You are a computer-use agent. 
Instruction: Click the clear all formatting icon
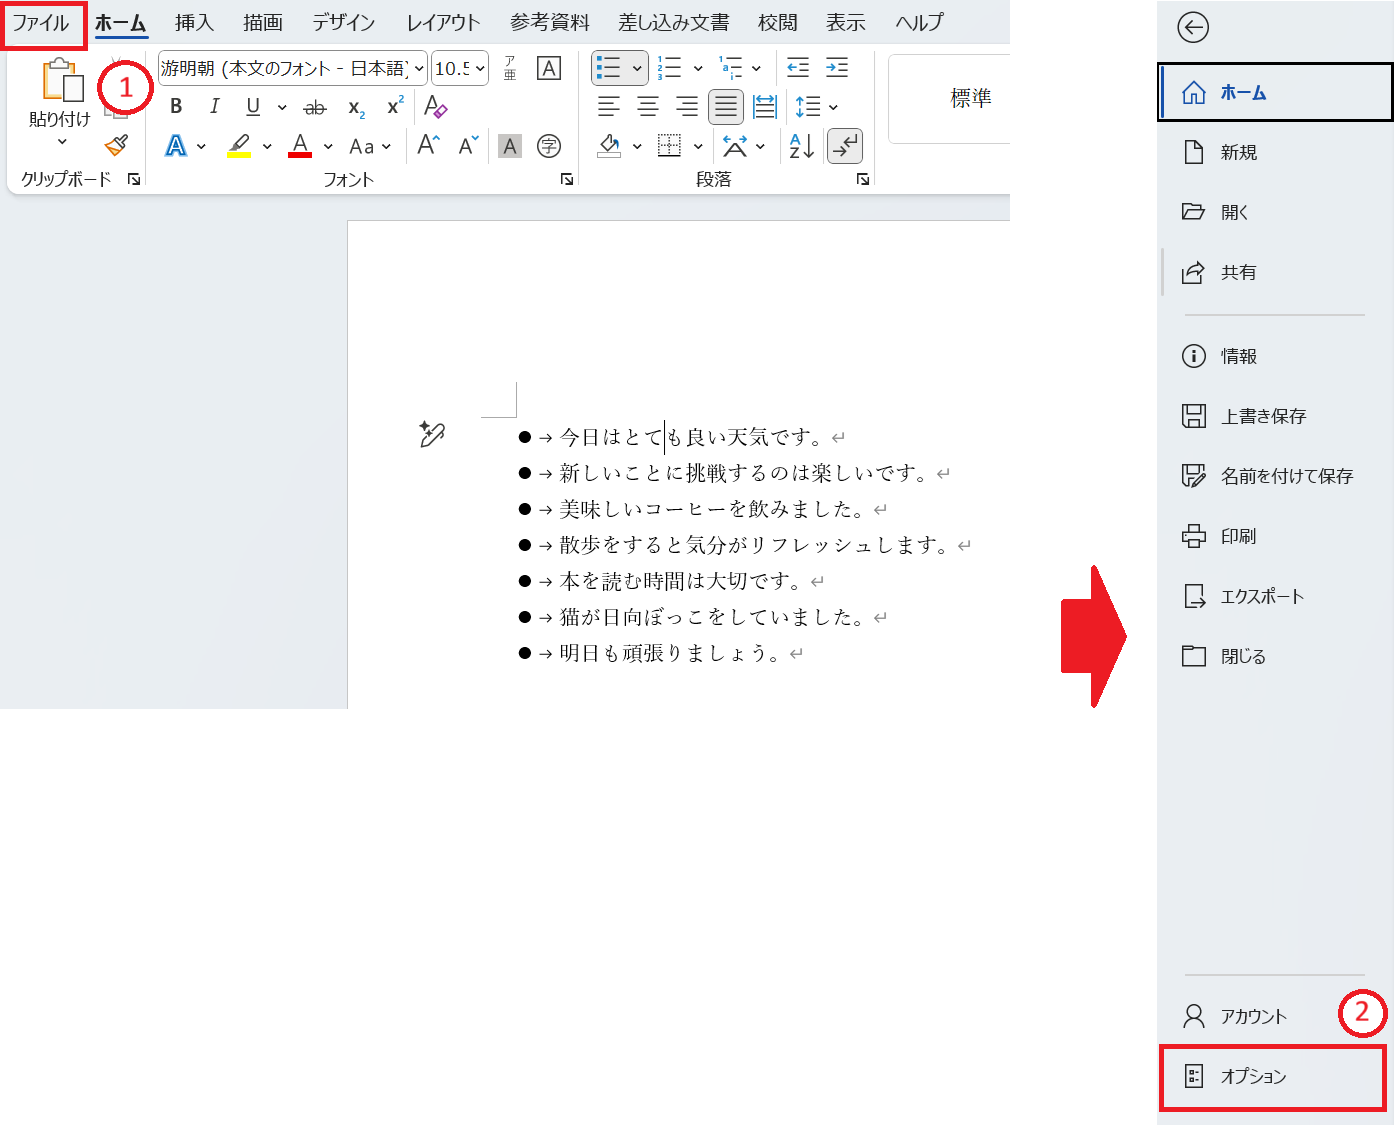point(435,107)
